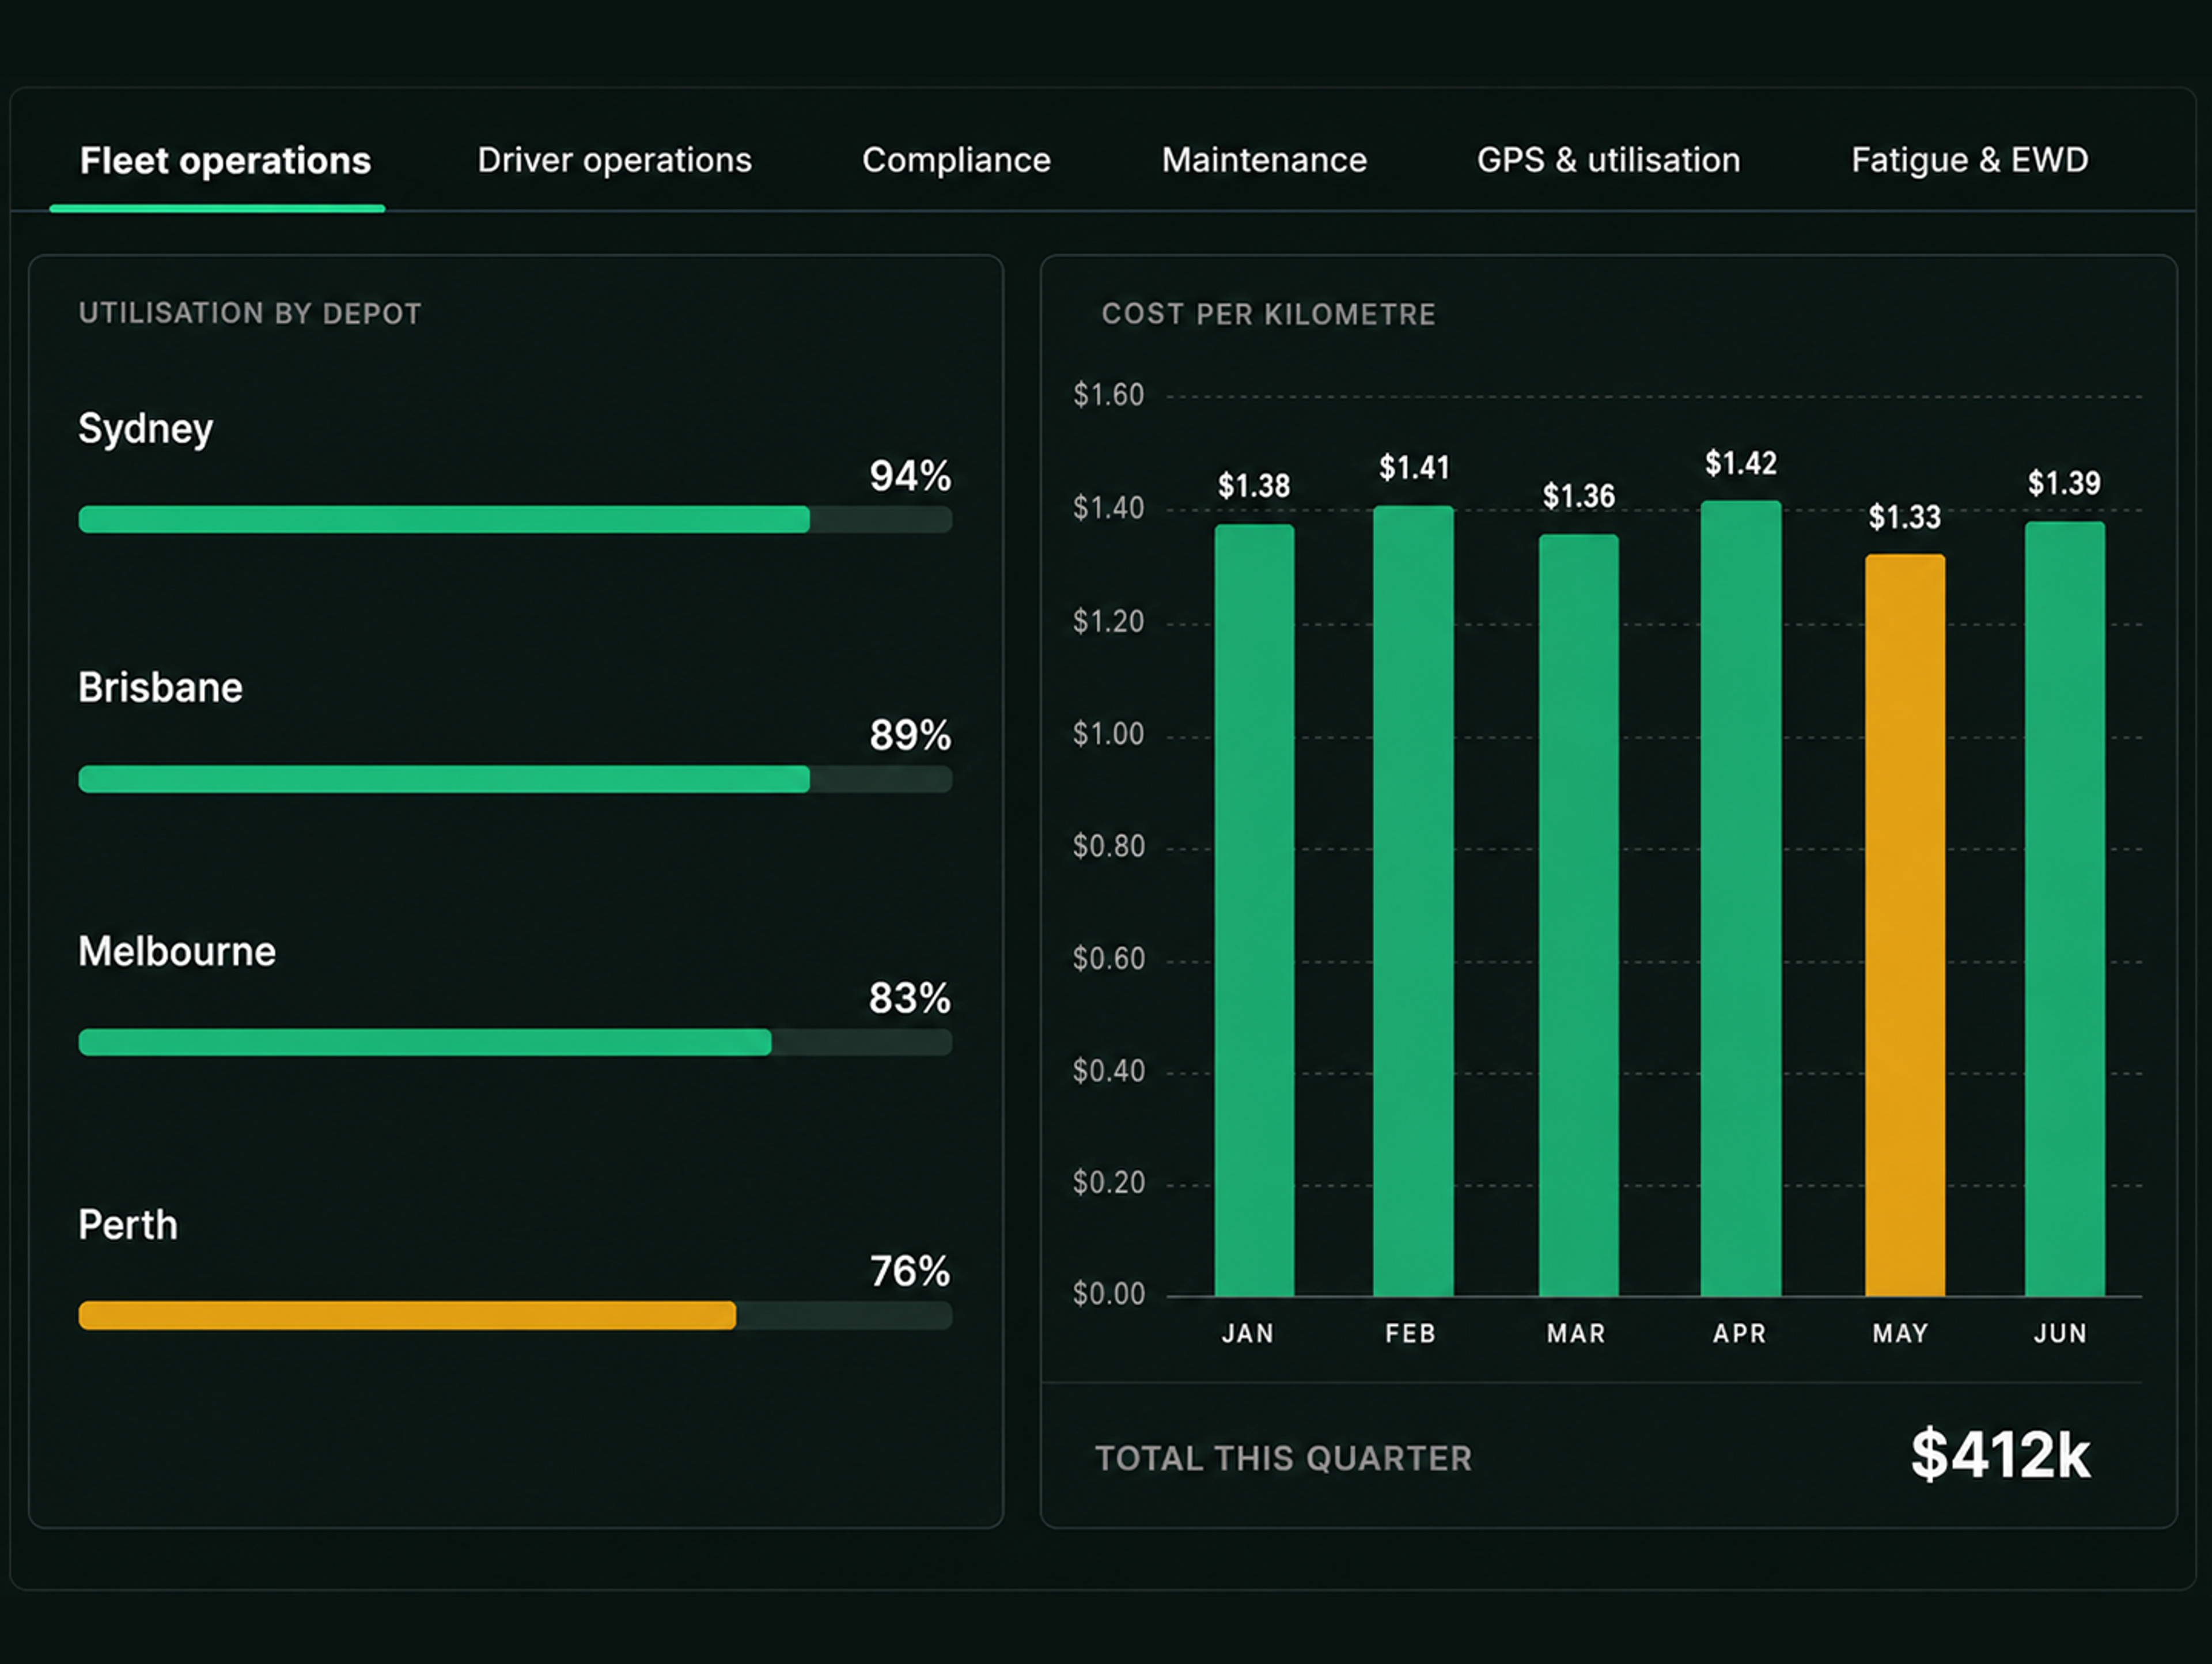2212x1664 pixels.
Task: Click the 89% utilisation value
Action: 909,735
